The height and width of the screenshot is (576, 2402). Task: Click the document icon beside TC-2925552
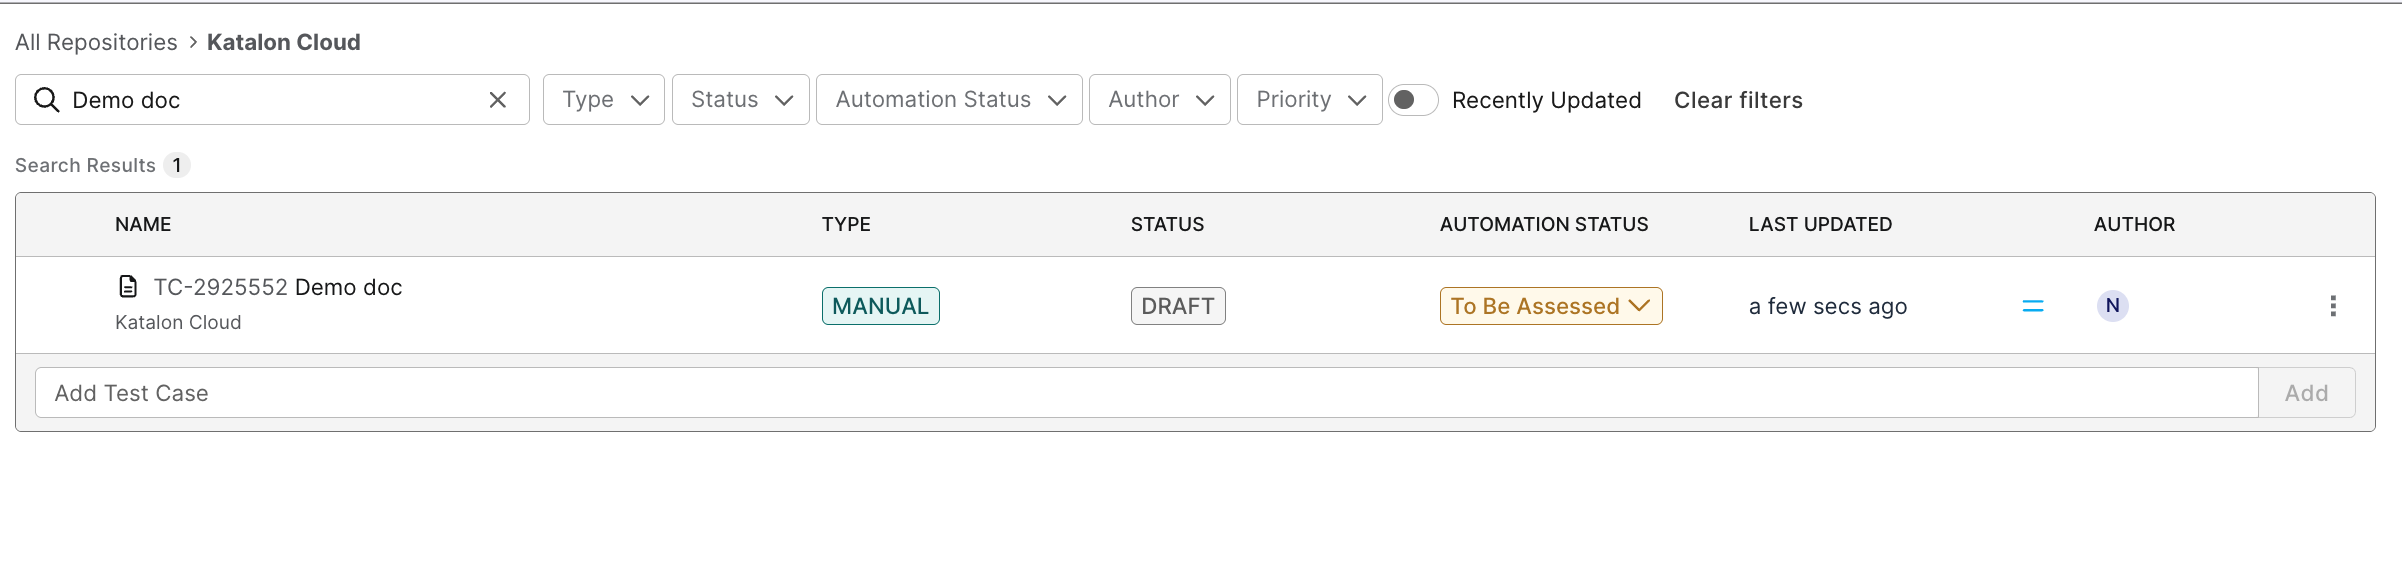pos(128,287)
